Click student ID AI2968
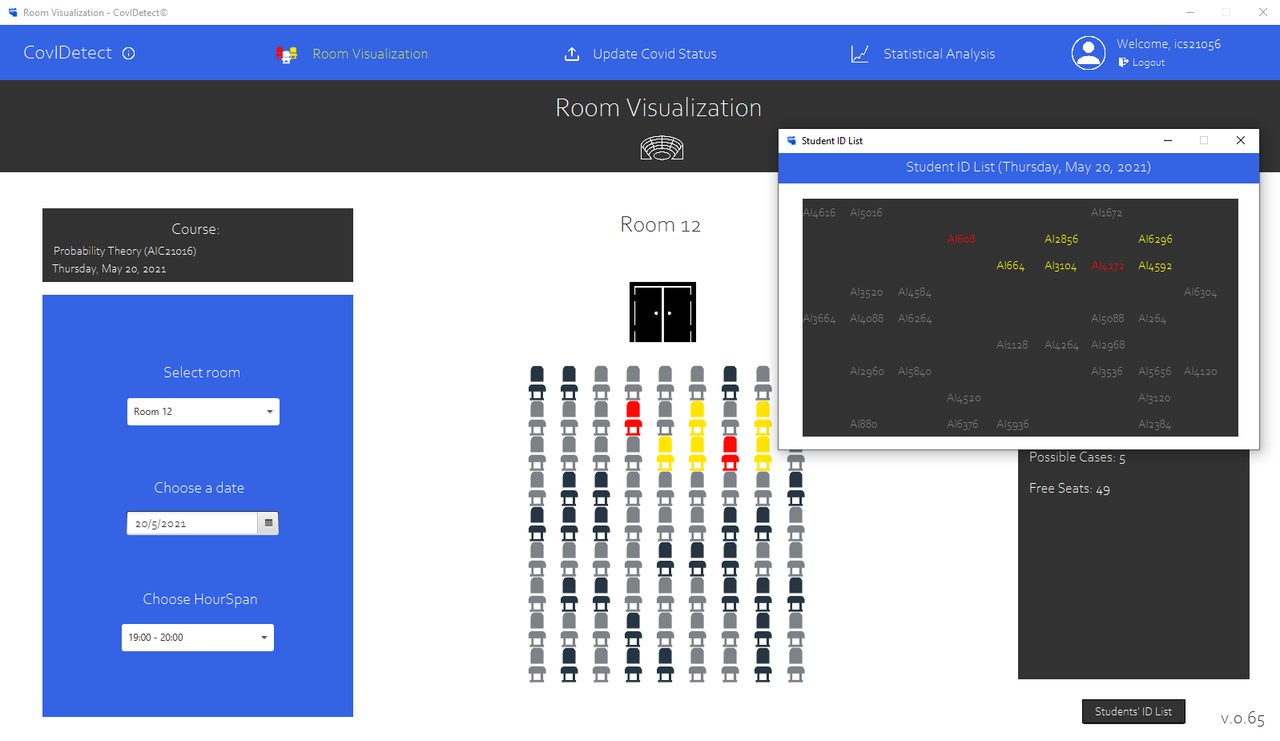 click(1108, 345)
